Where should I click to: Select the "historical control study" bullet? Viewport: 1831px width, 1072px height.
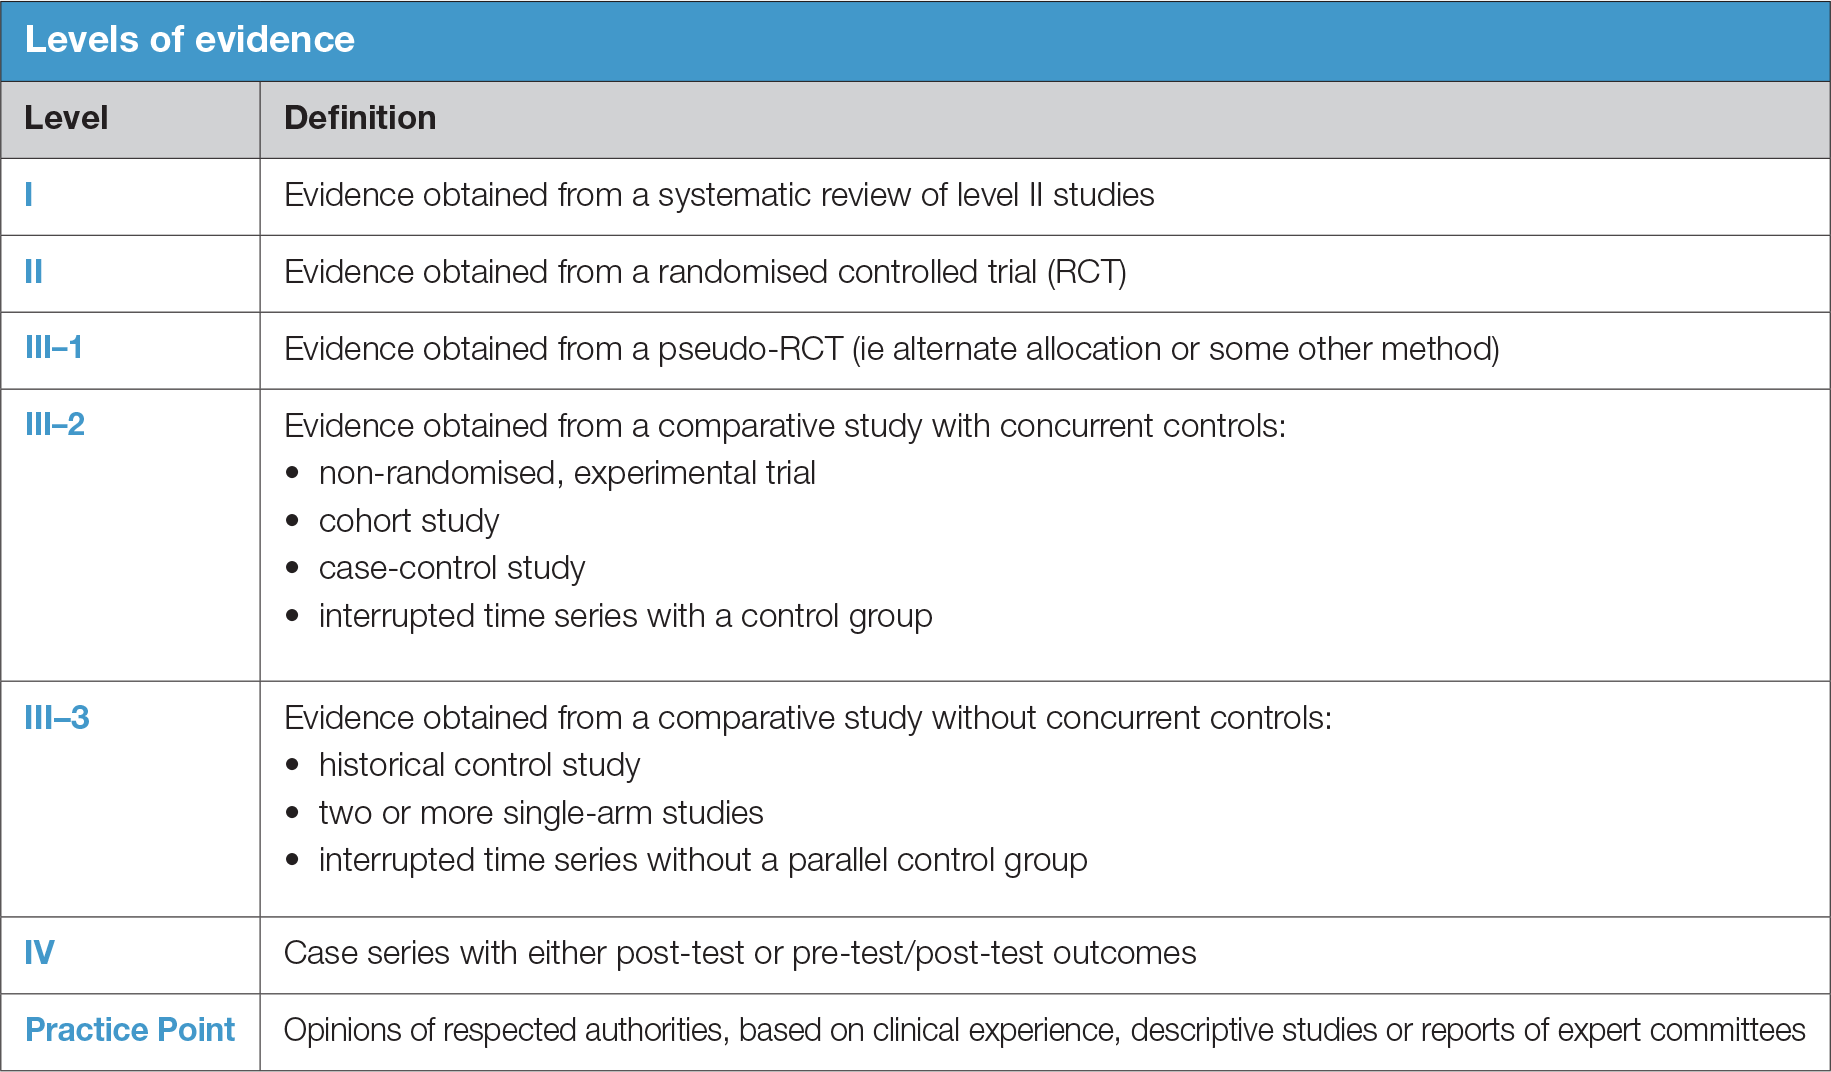pyautogui.click(x=479, y=765)
